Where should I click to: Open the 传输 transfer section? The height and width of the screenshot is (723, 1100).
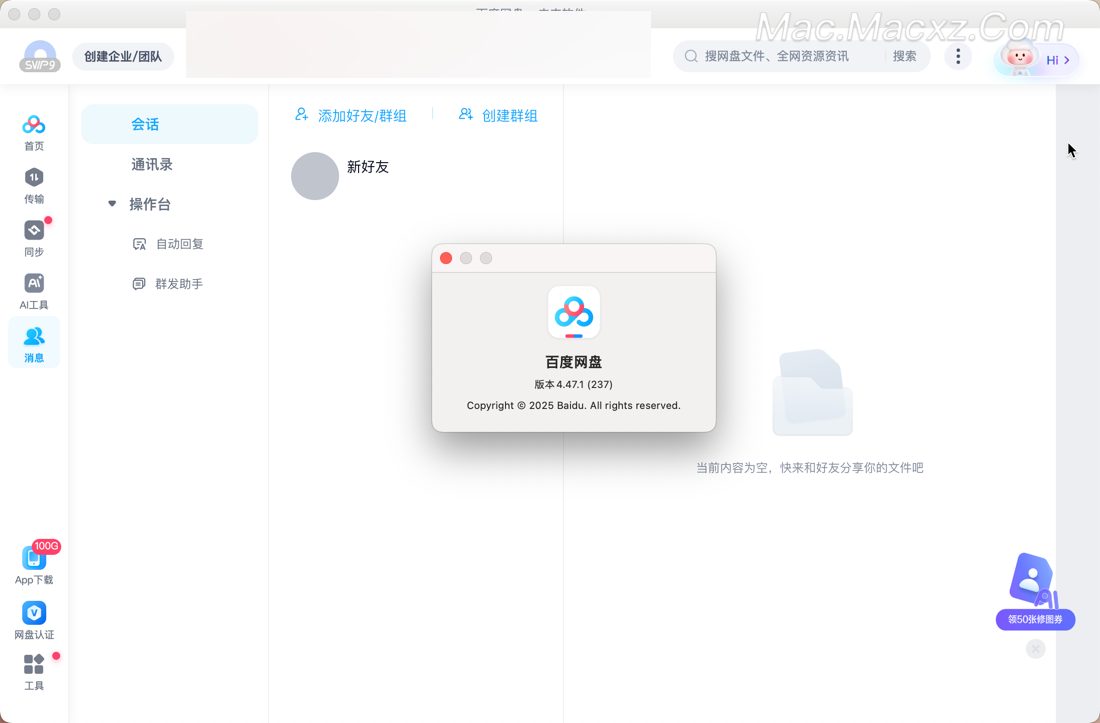click(x=34, y=186)
